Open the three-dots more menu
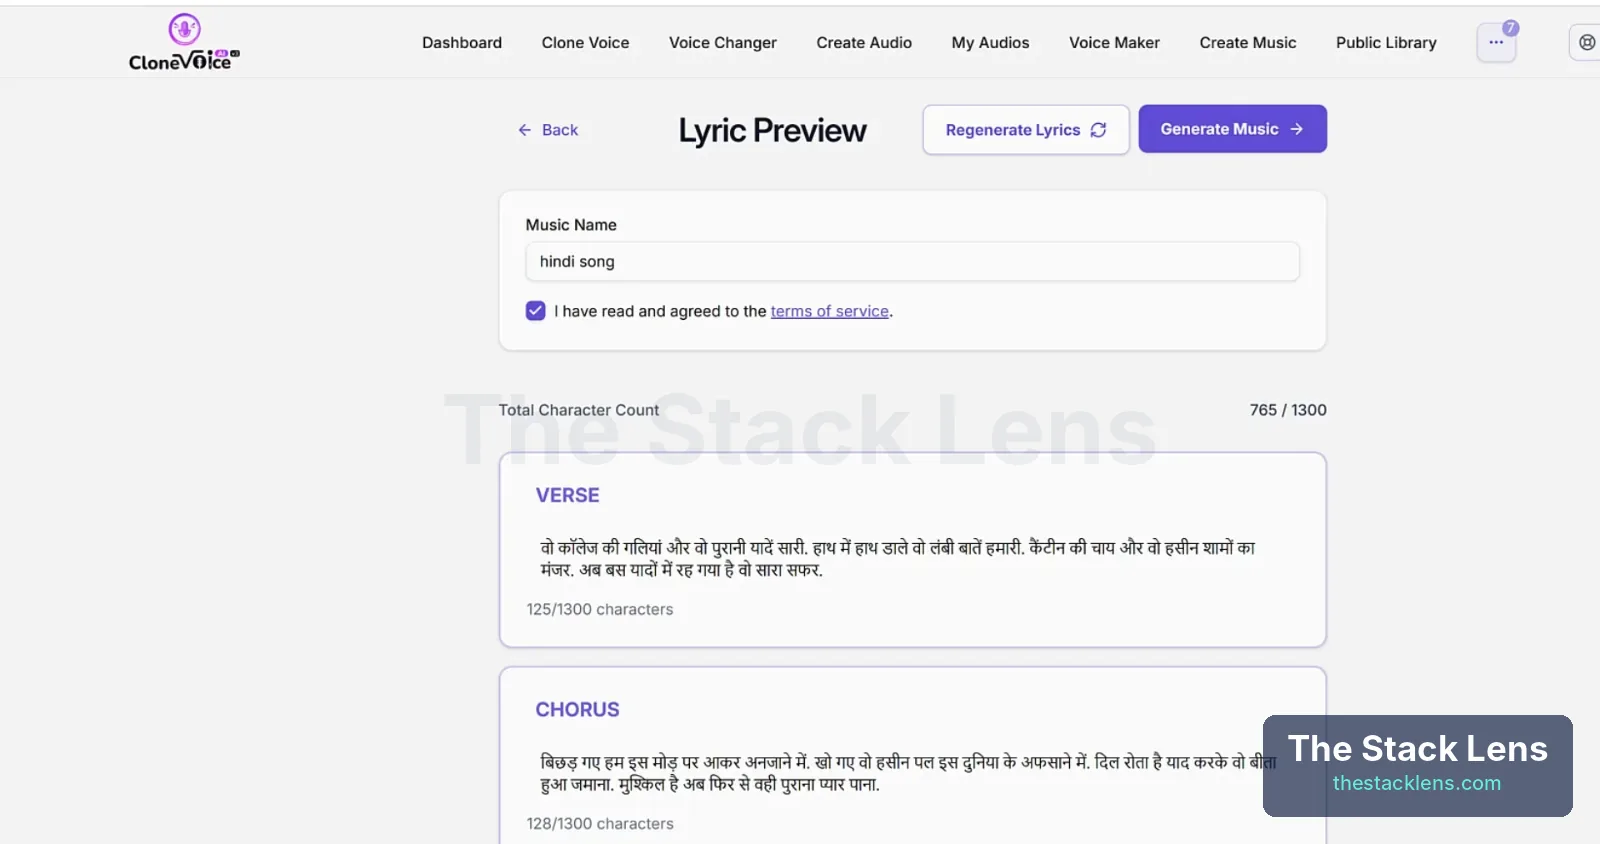Screen dimensions: 1600x844 [x=1496, y=43]
